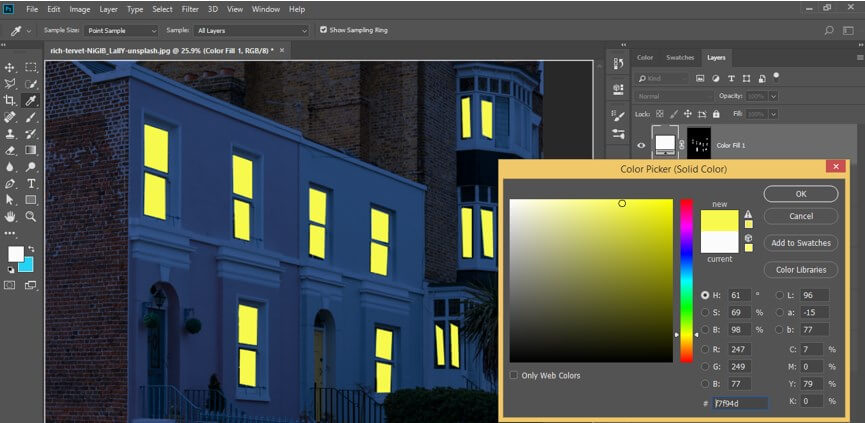865x423 pixels.
Task: Open the Brush Settings panel icon
Action: click(x=618, y=115)
